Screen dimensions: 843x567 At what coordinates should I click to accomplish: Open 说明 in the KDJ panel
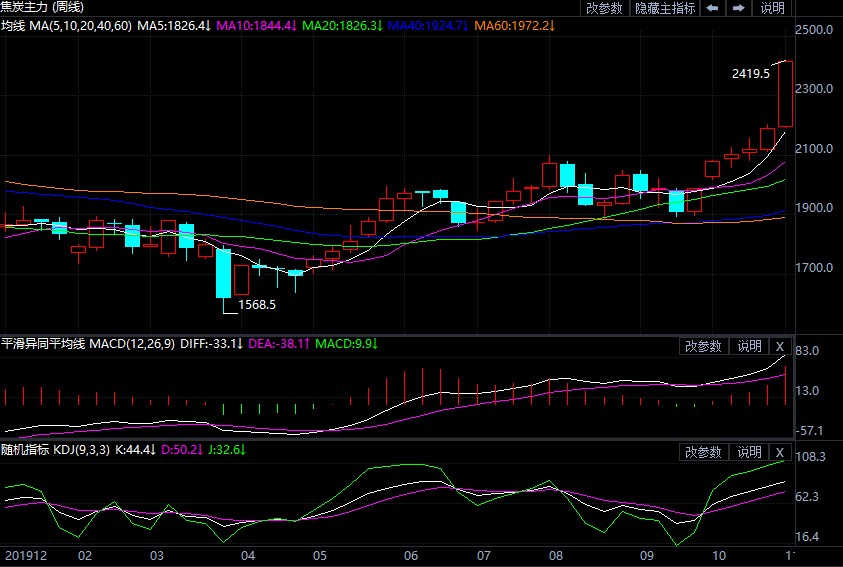tap(749, 452)
